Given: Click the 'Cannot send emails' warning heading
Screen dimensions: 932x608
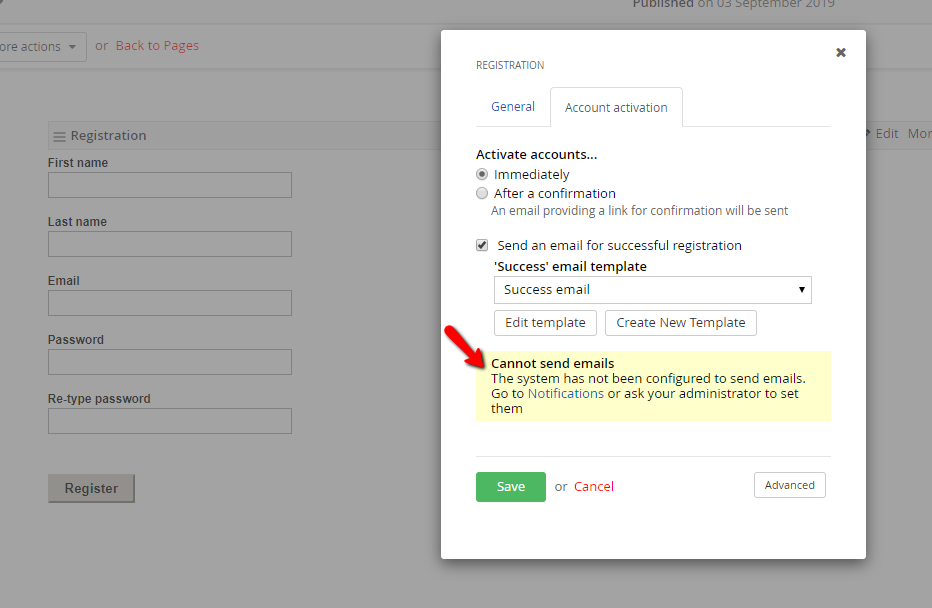Looking at the screenshot, I should coord(552,363).
